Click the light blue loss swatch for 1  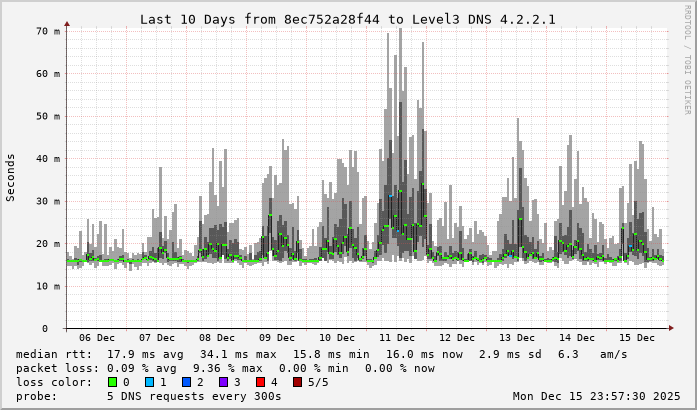(149, 382)
